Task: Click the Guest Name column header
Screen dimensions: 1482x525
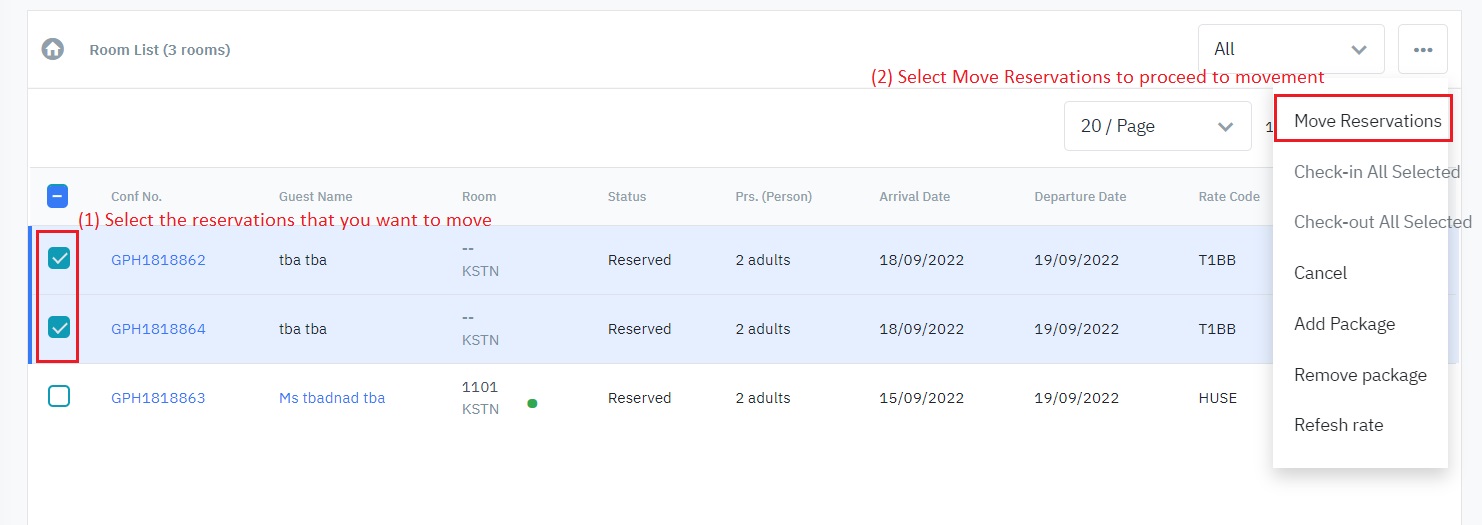Action: [315, 197]
